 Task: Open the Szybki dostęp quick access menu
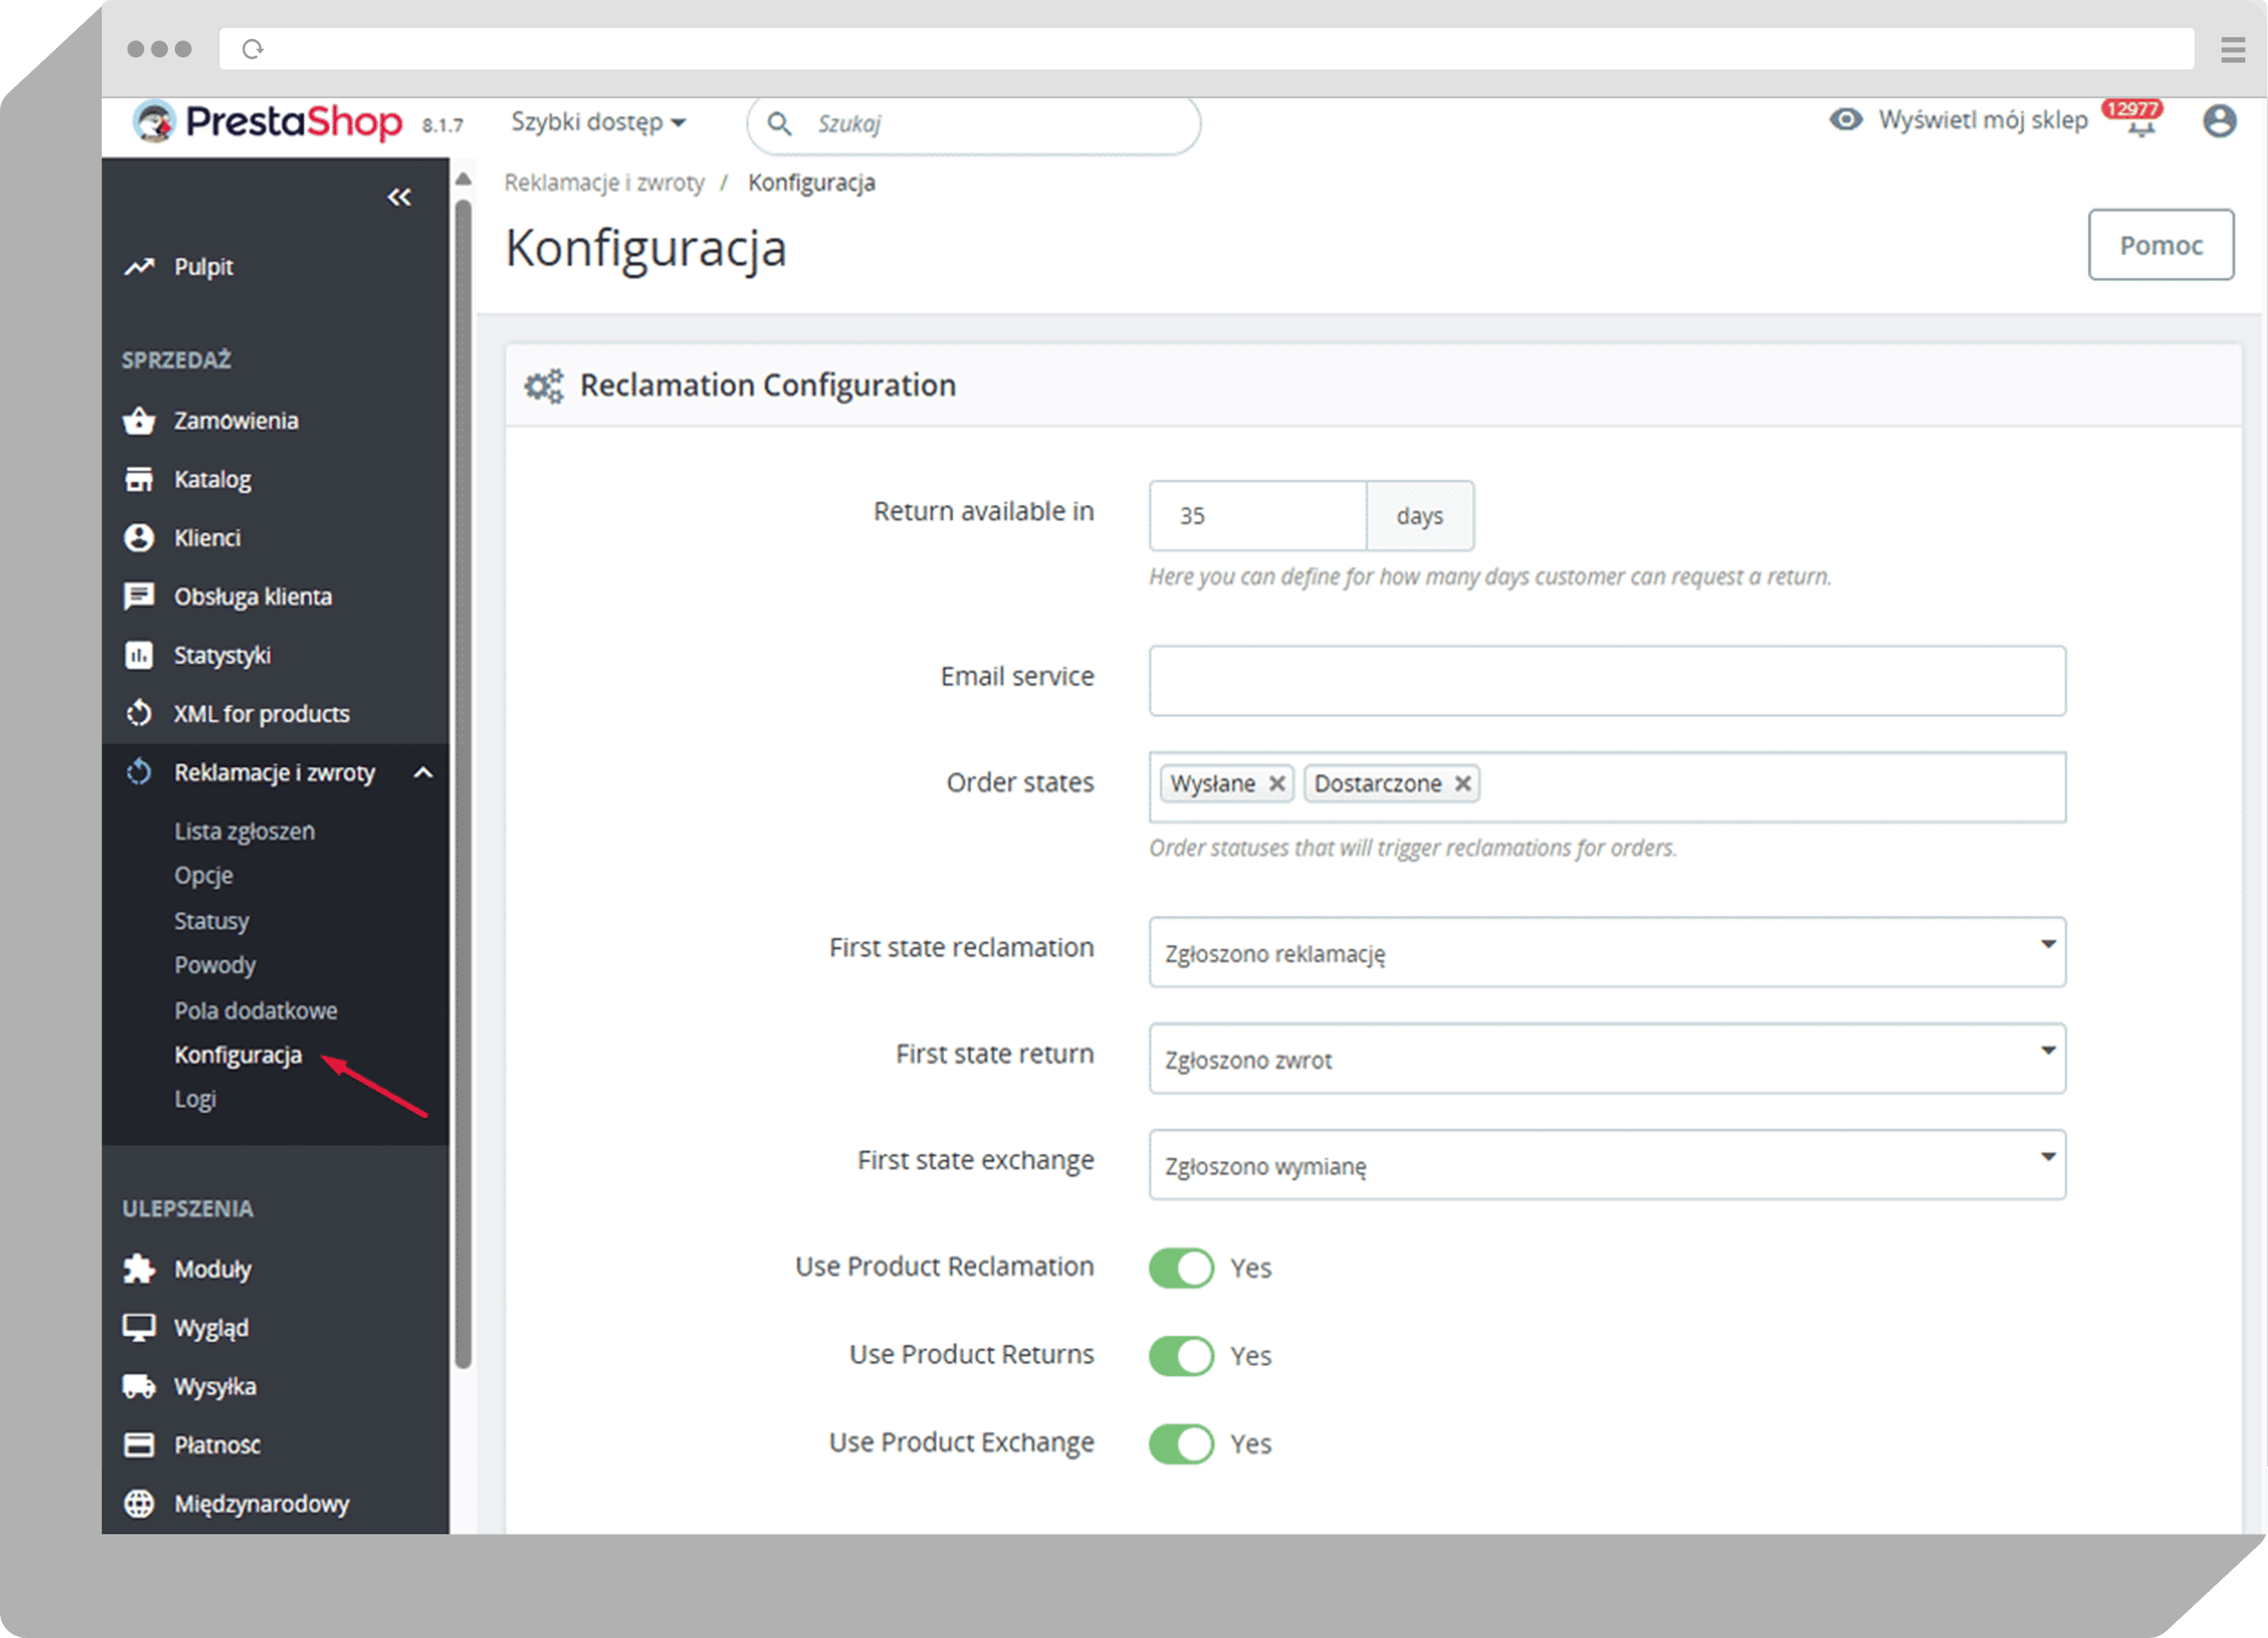(598, 122)
